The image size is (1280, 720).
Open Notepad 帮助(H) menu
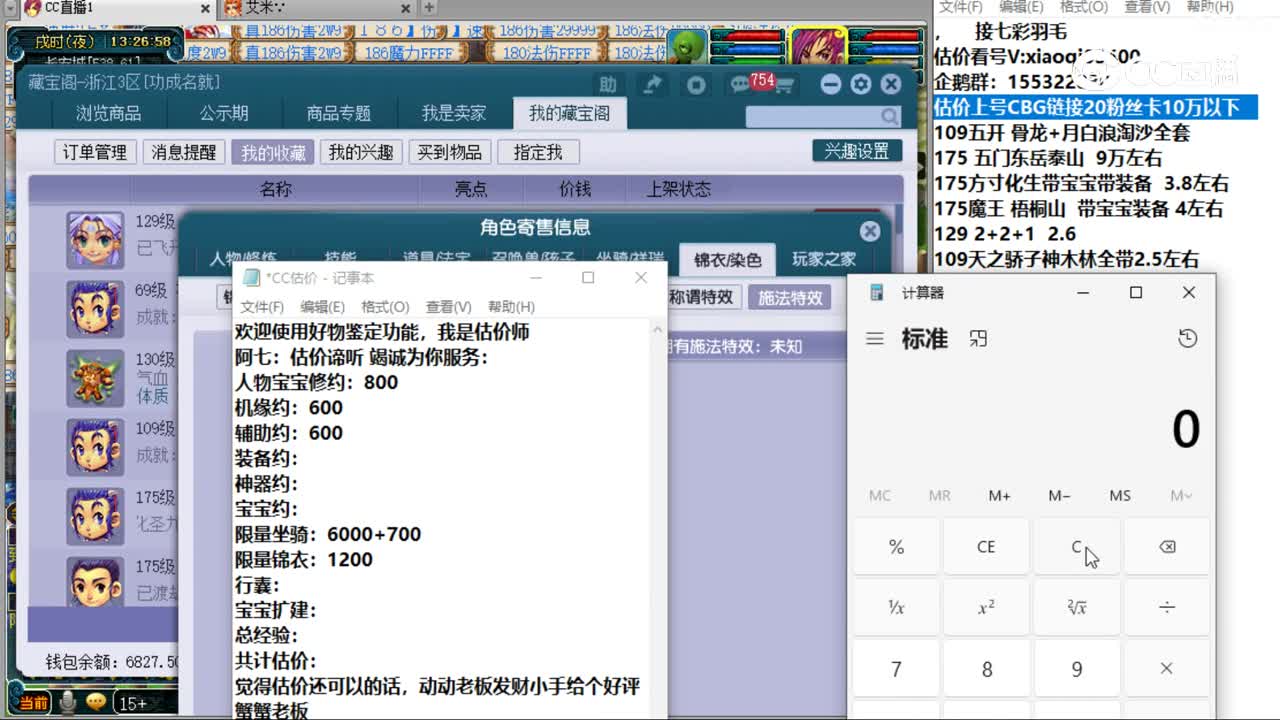click(x=511, y=307)
